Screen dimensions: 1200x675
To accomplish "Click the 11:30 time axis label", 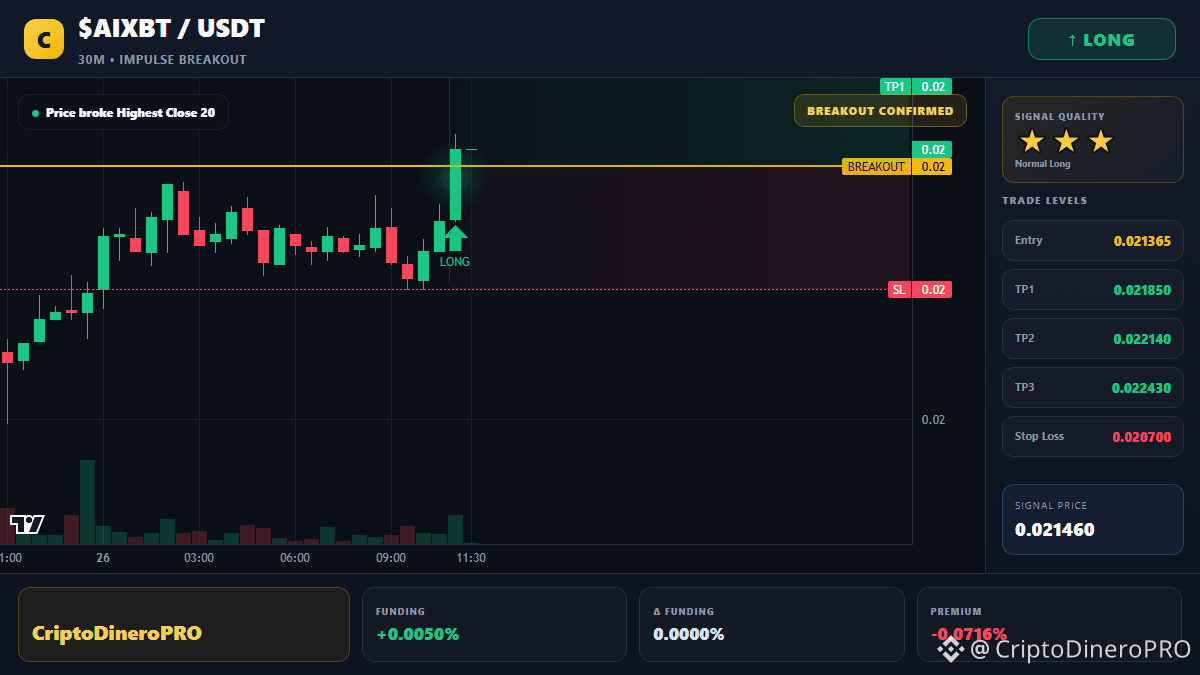I will click(471, 558).
